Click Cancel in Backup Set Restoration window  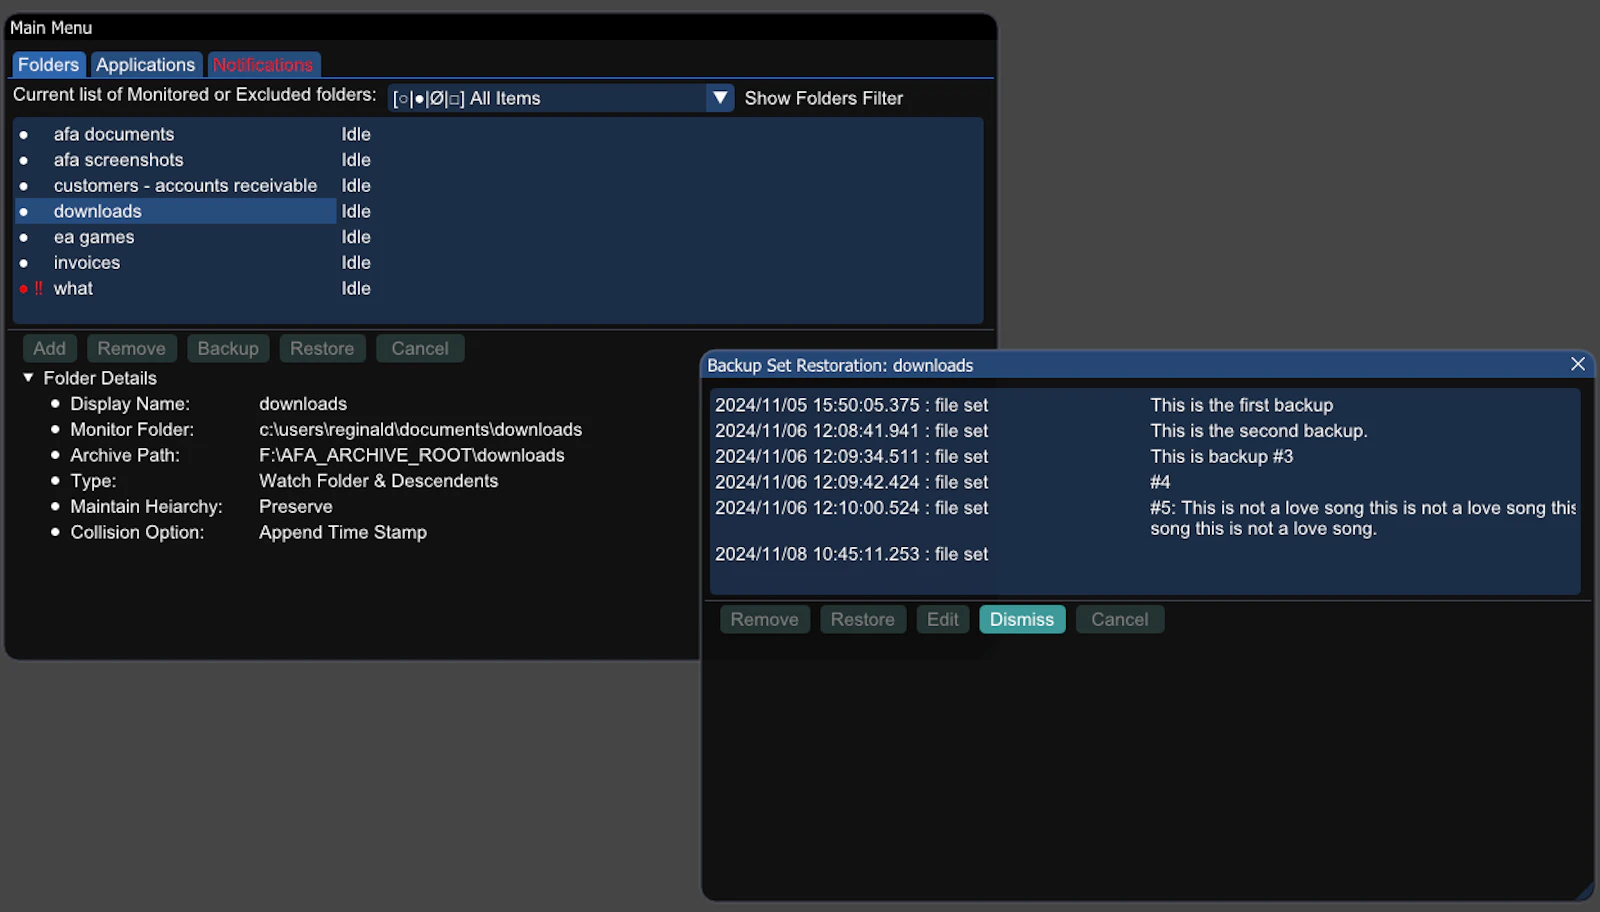tap(1119, 619)
